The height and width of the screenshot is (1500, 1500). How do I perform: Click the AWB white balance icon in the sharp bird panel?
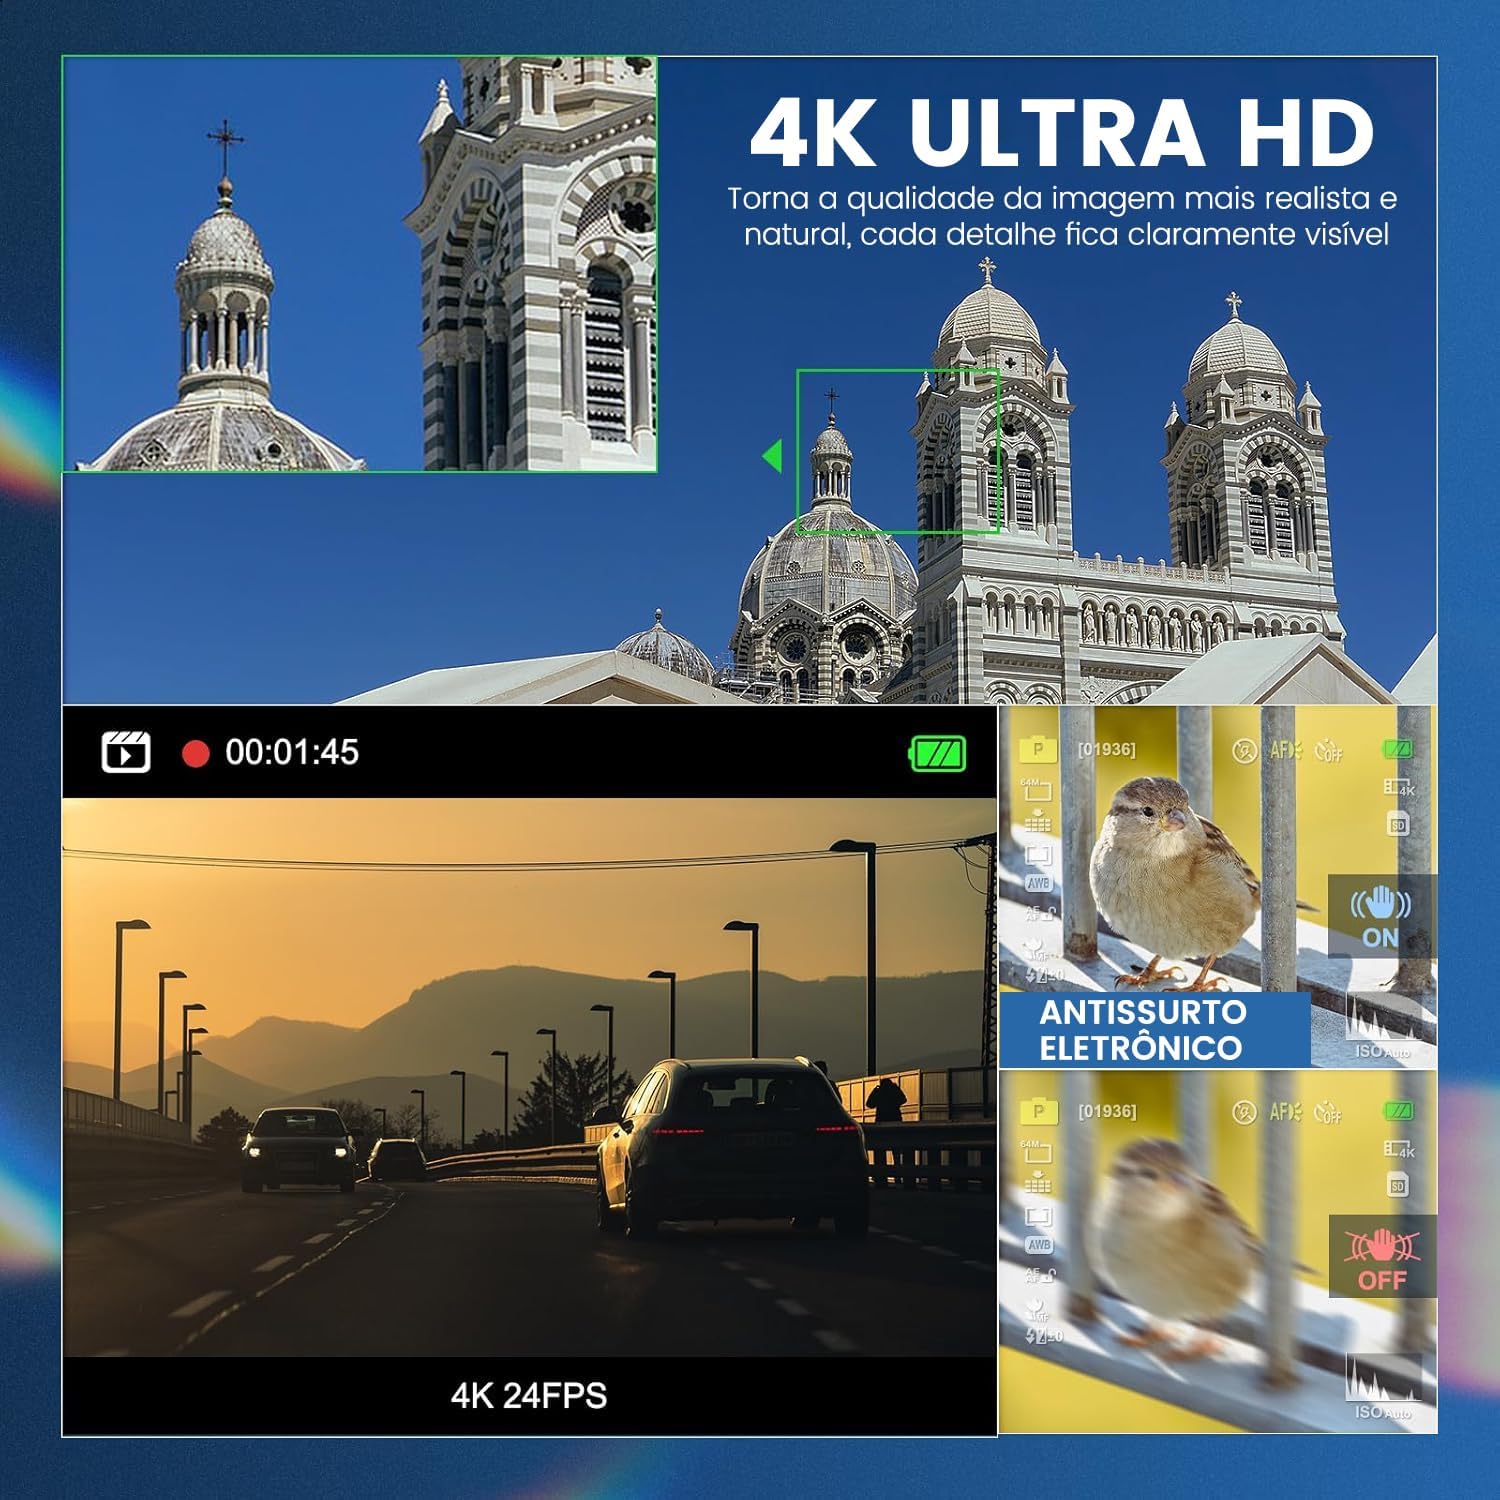coord(1038,884)
